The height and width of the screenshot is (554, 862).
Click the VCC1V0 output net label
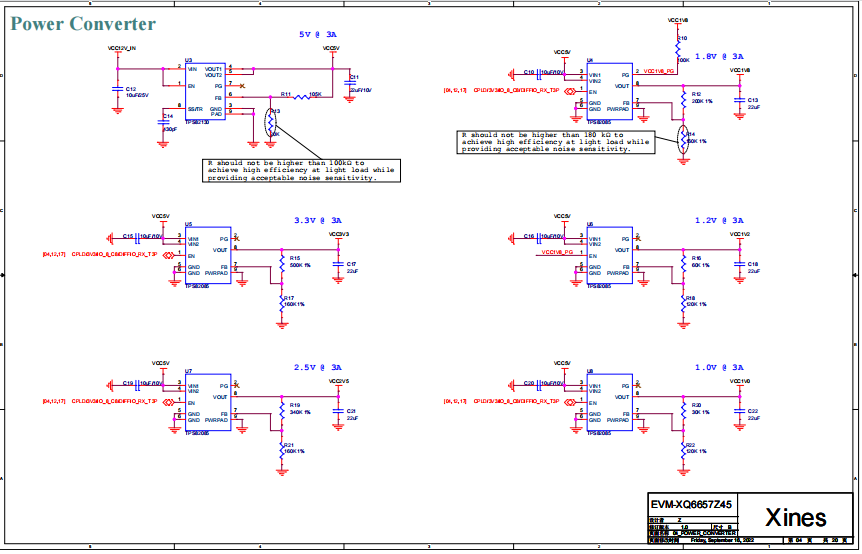click(740, 381)
